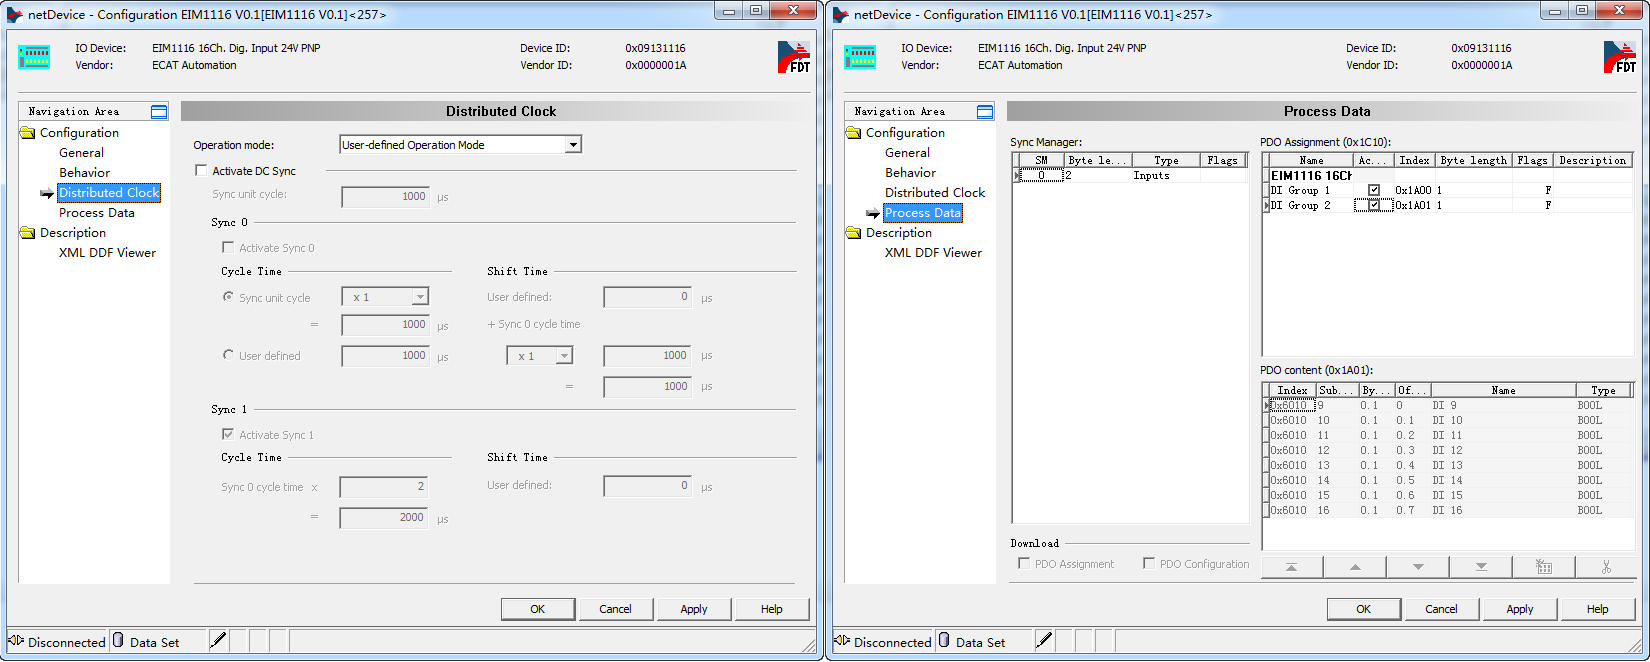Click the scissors delete icon under PDO content
The image size is (1650, 662).
point(1606,567)
